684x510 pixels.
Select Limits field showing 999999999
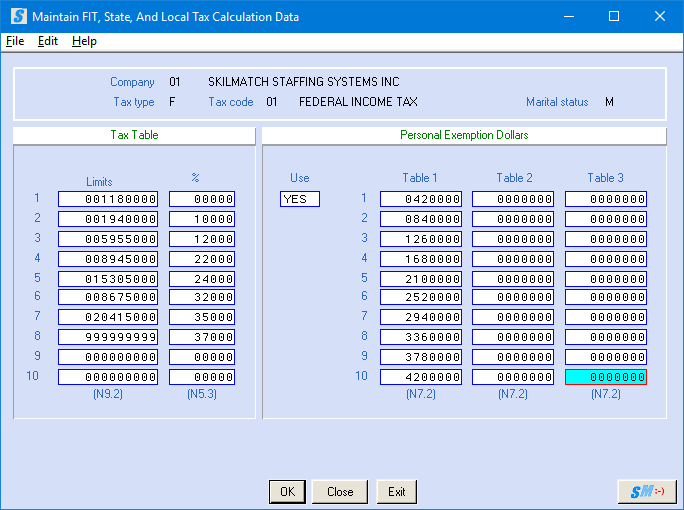click(108, 337)
